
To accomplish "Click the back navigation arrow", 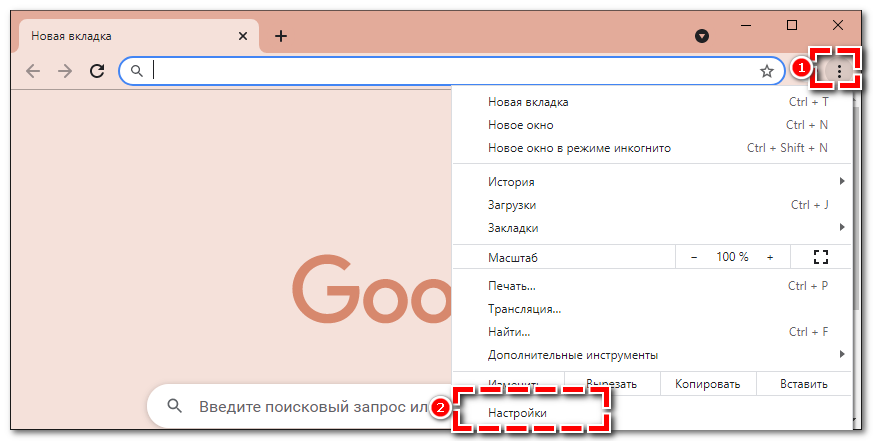I will coord(33,71).
